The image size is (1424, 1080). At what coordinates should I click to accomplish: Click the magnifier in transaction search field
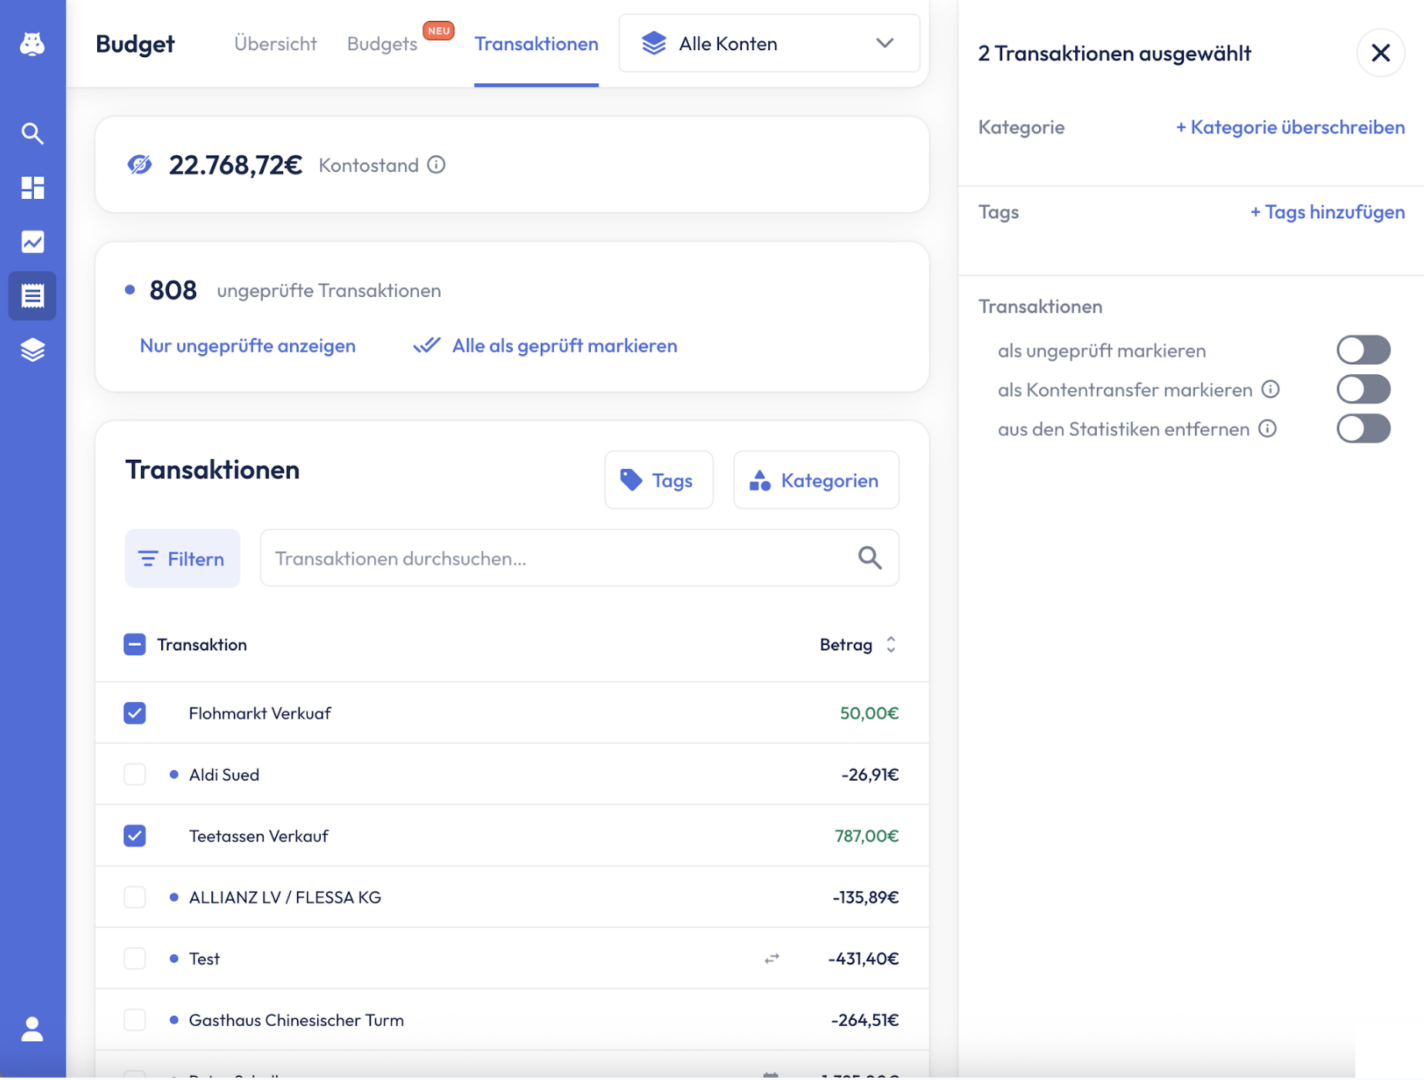pyautogui.click(x=869, y=558)
